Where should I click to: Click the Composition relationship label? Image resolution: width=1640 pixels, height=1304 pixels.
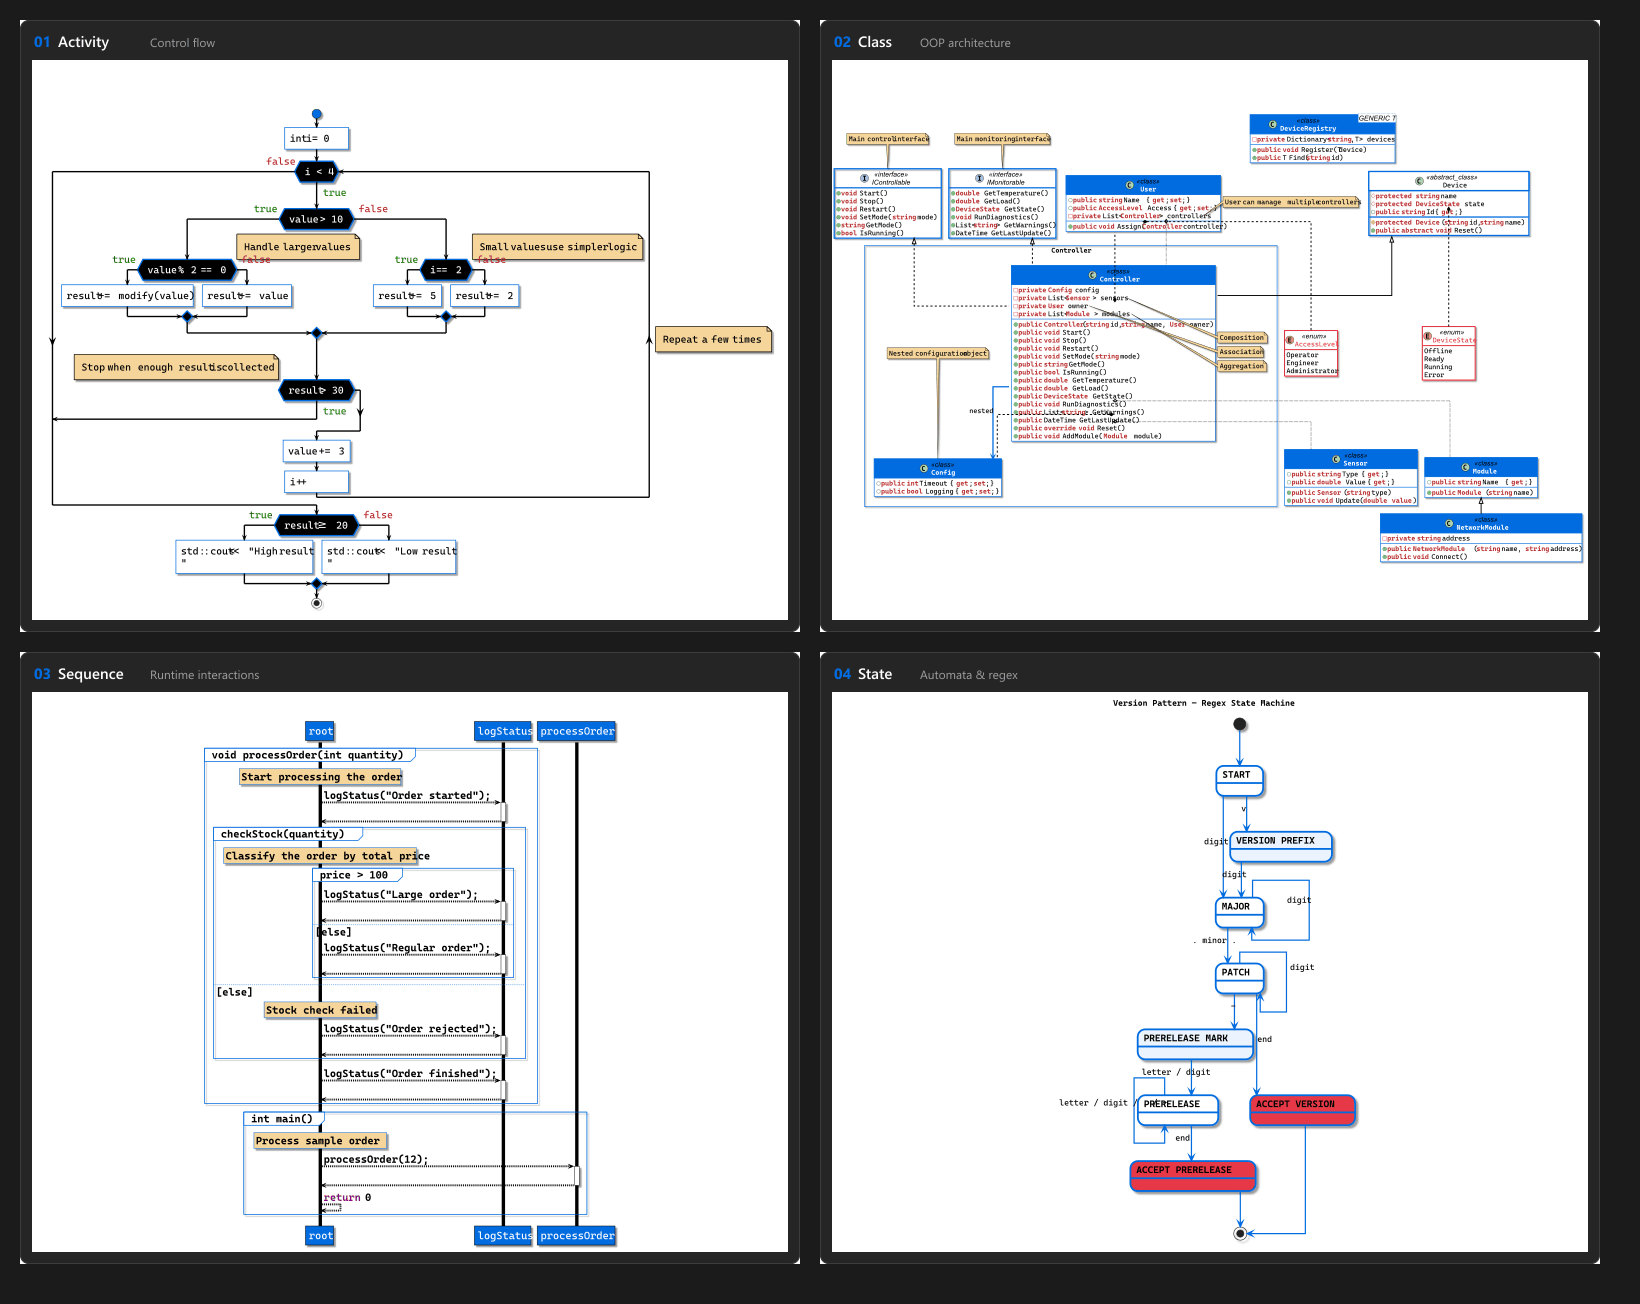click(1242, 338)
